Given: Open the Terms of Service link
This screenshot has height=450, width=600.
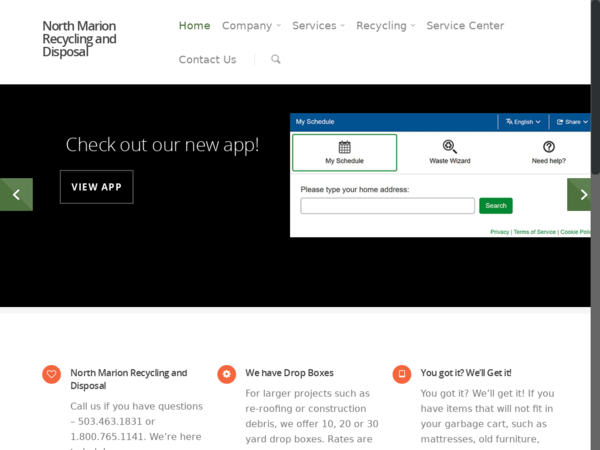Looking at the screenshot, I should (x=535, y=232).
